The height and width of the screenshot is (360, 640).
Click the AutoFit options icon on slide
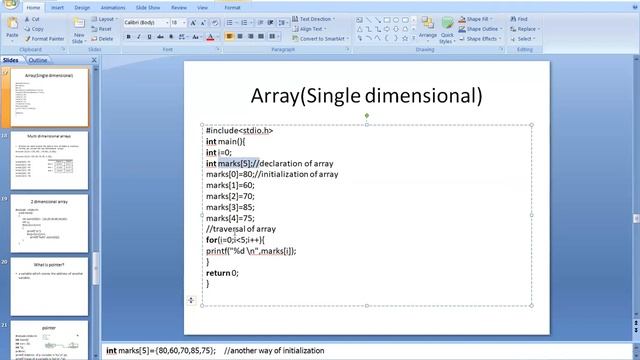click(x=191, y=300)
